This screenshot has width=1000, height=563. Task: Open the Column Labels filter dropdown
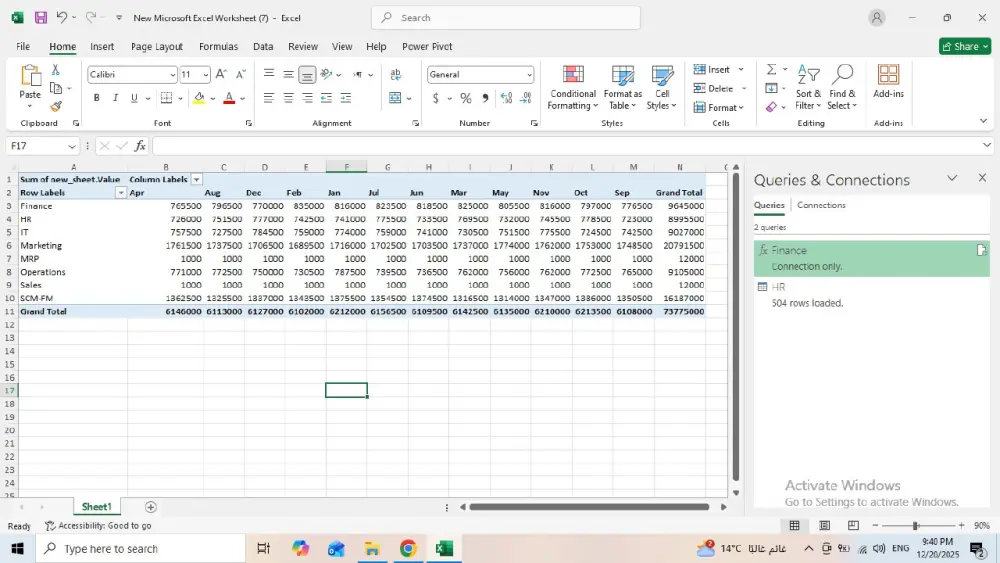point(197,179)
